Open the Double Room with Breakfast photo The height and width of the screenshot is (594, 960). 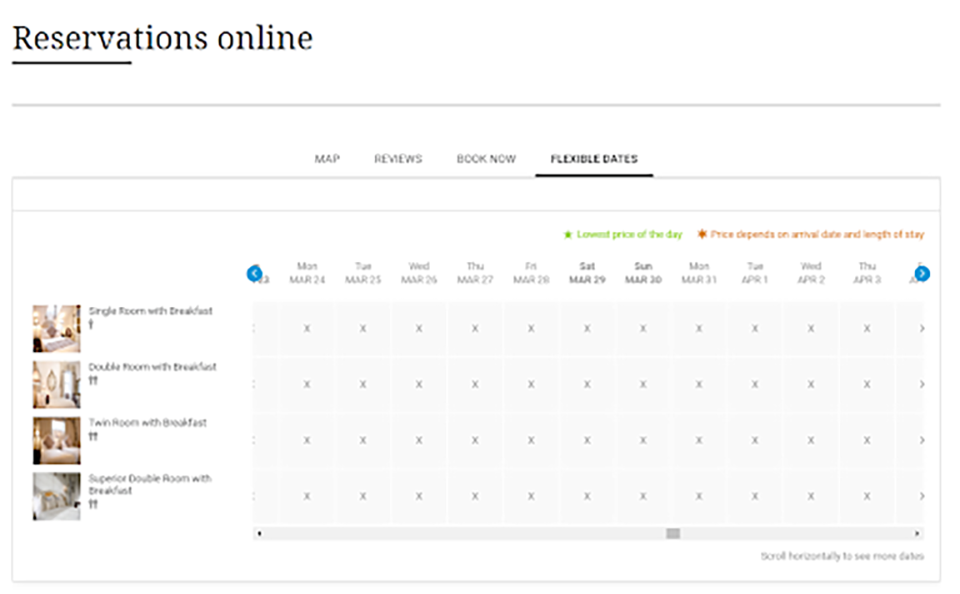[56, 384]
